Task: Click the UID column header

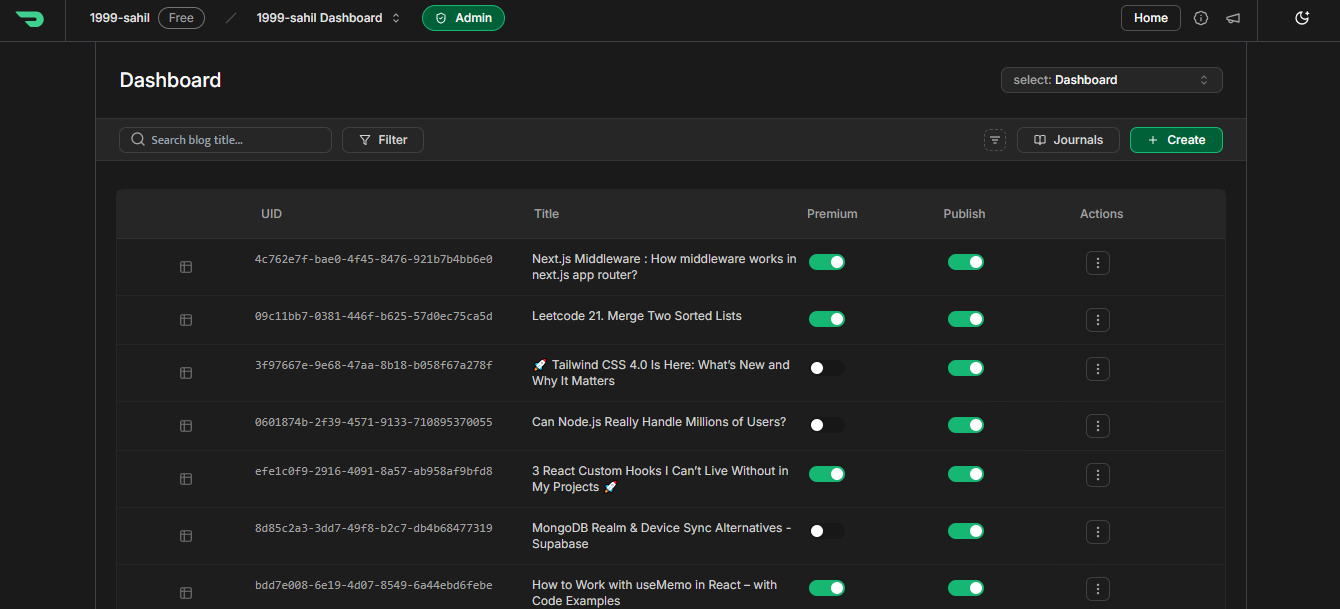Action: 271,214
